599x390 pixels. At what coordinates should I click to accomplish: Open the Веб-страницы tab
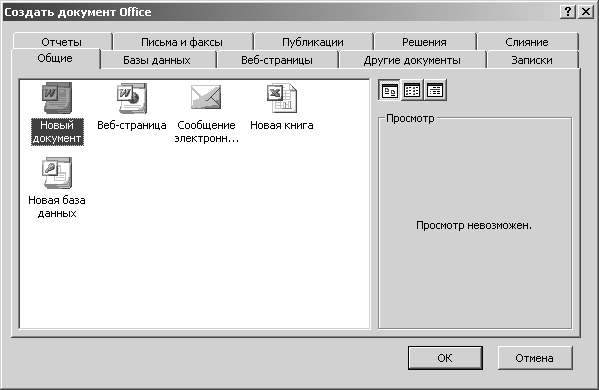tap(277, 60)
